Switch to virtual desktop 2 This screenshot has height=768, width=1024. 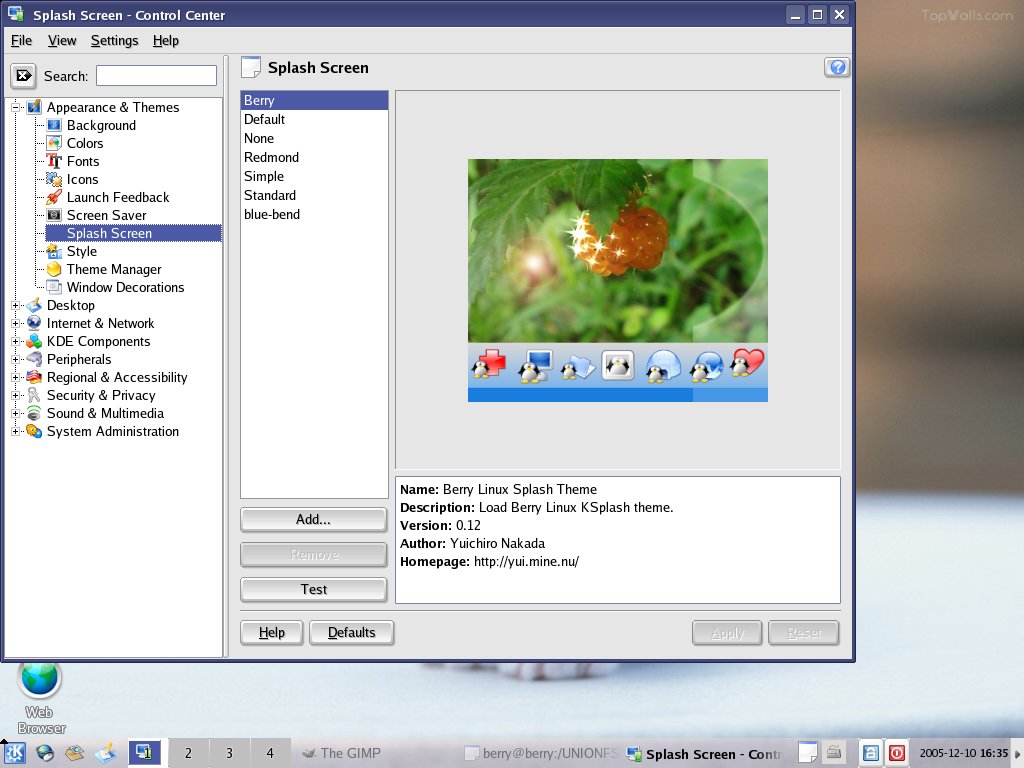[x=188, y=753]
